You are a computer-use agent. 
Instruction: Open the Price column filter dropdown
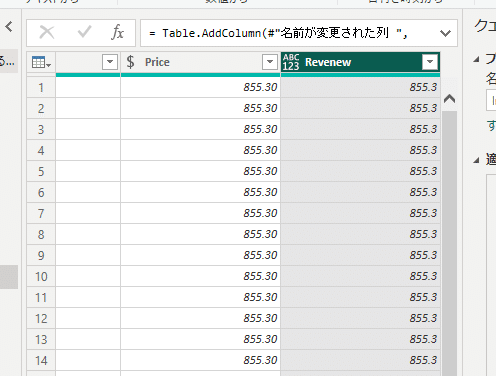[x=270, y=62]
